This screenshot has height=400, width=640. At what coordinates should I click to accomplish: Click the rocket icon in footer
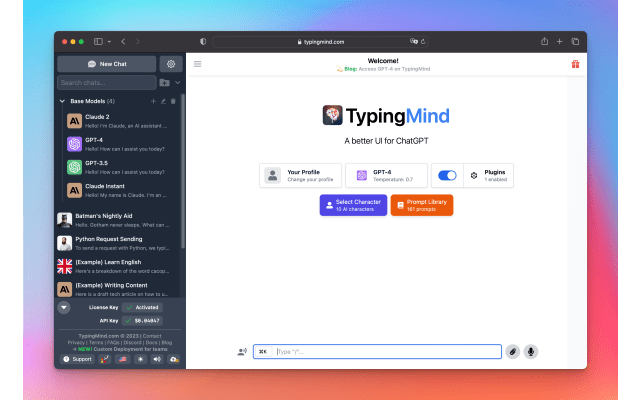[105, 359]
